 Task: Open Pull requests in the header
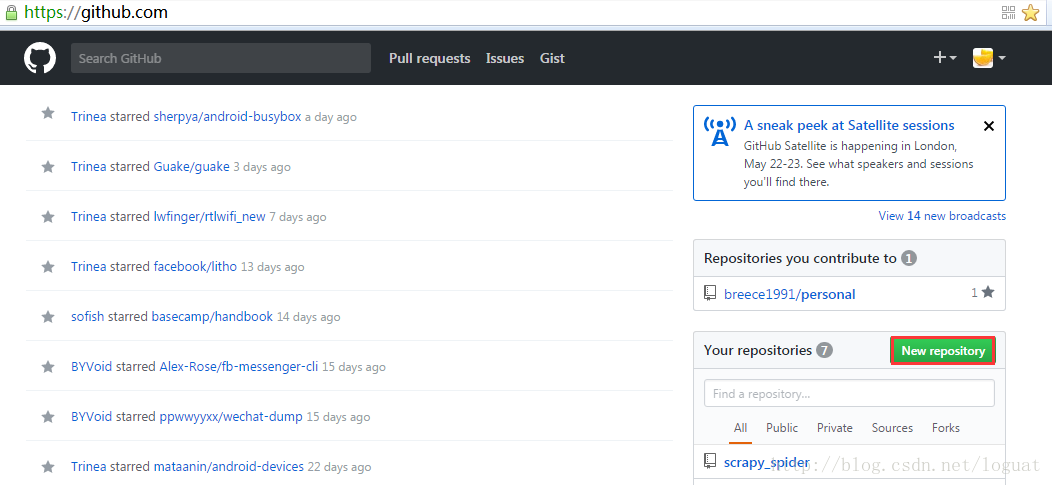429,58
